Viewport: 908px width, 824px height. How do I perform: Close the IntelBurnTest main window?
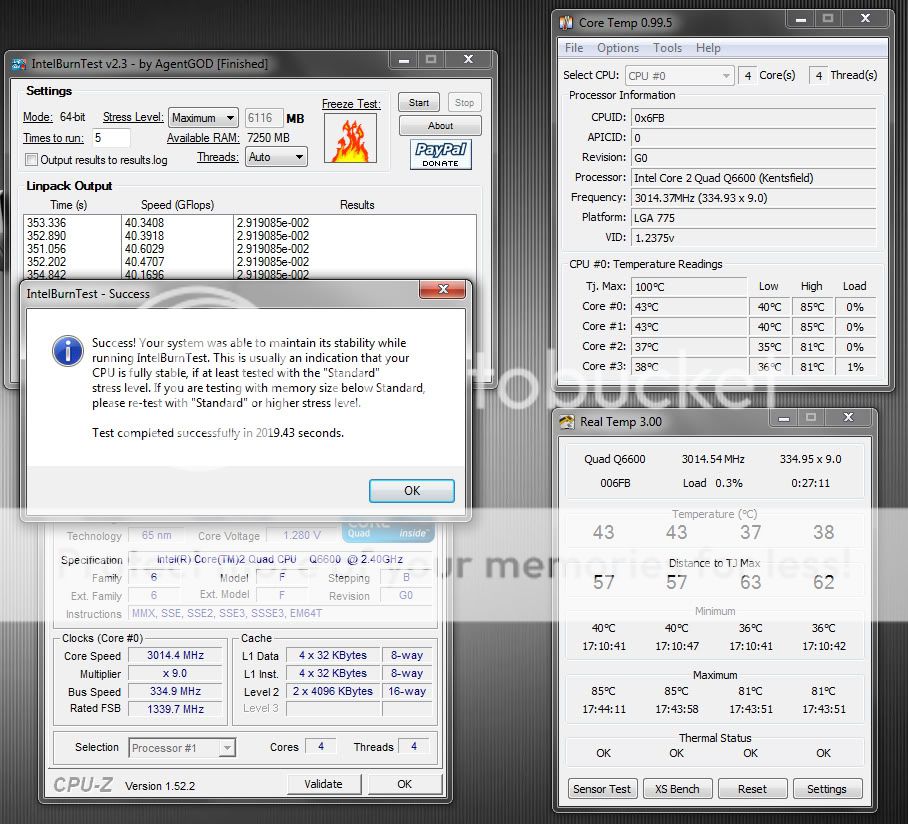coord(468,60)
